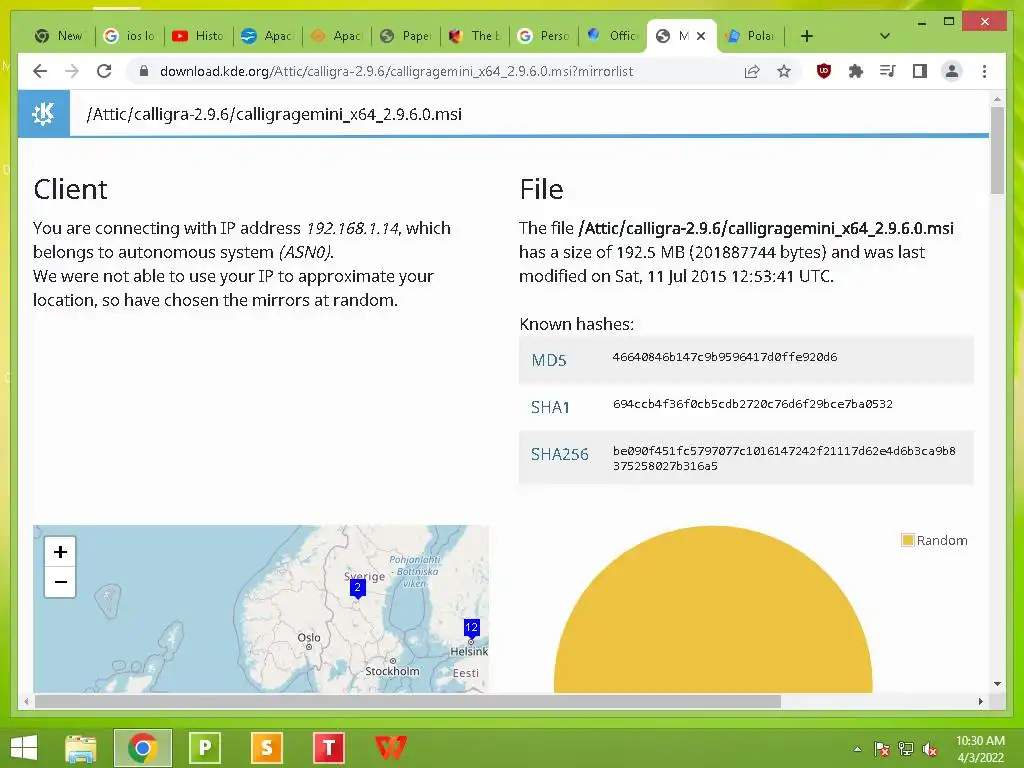This screenshot has height=768, width=1024.
Task: Click the scroll right arrow on the horizontal scrollbar
Action: (x=980, y=701)
